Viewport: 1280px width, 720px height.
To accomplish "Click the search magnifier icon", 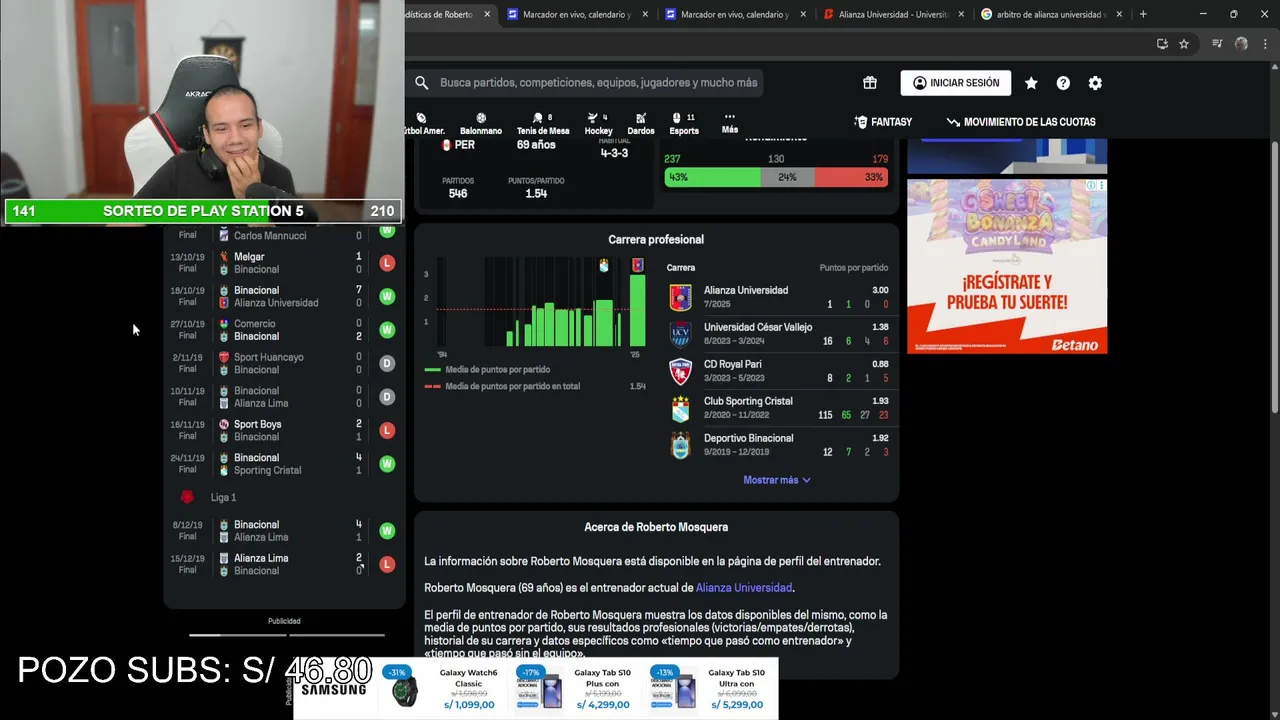I will (x=422, y=83).
